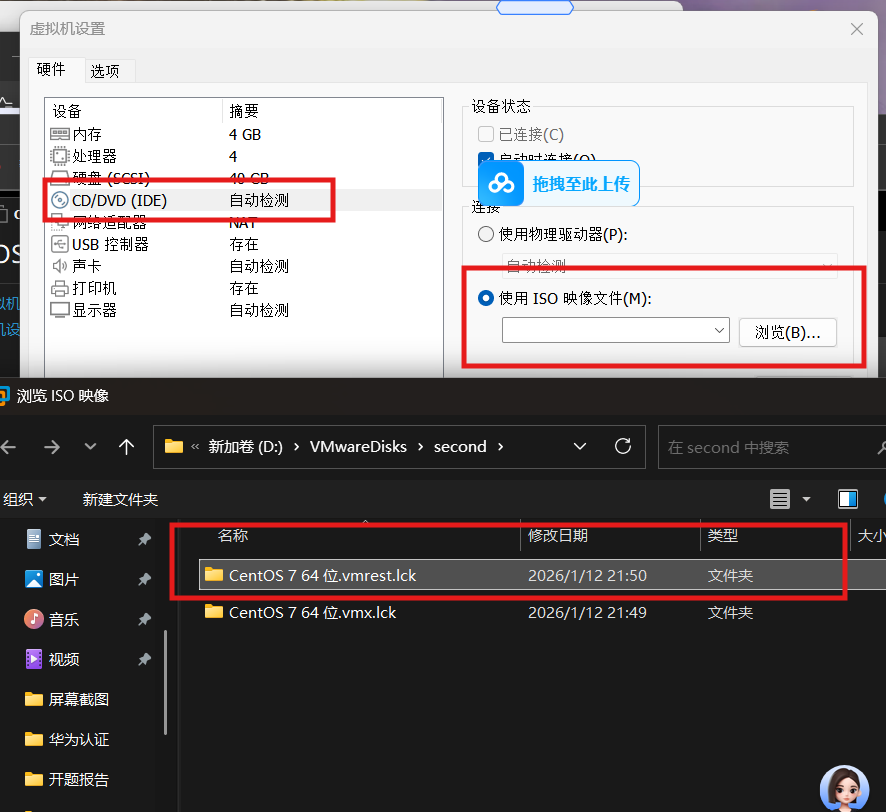This screenshot has height=812, width=886.
Task: Close the 虚拟机设置 dialog
Action: pyautogui.click(x=857, y=29)
